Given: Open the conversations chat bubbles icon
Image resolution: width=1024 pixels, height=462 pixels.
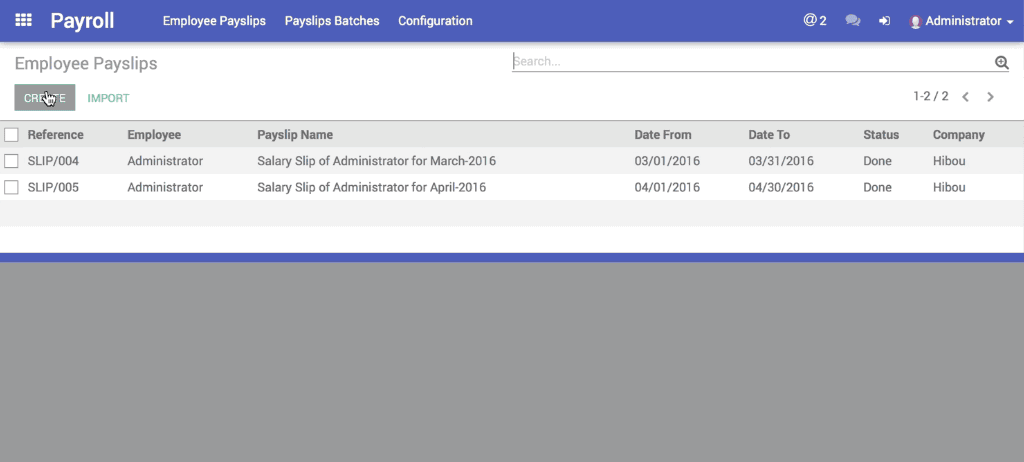Looking at the screenshot, I should [x=852, y=21].
